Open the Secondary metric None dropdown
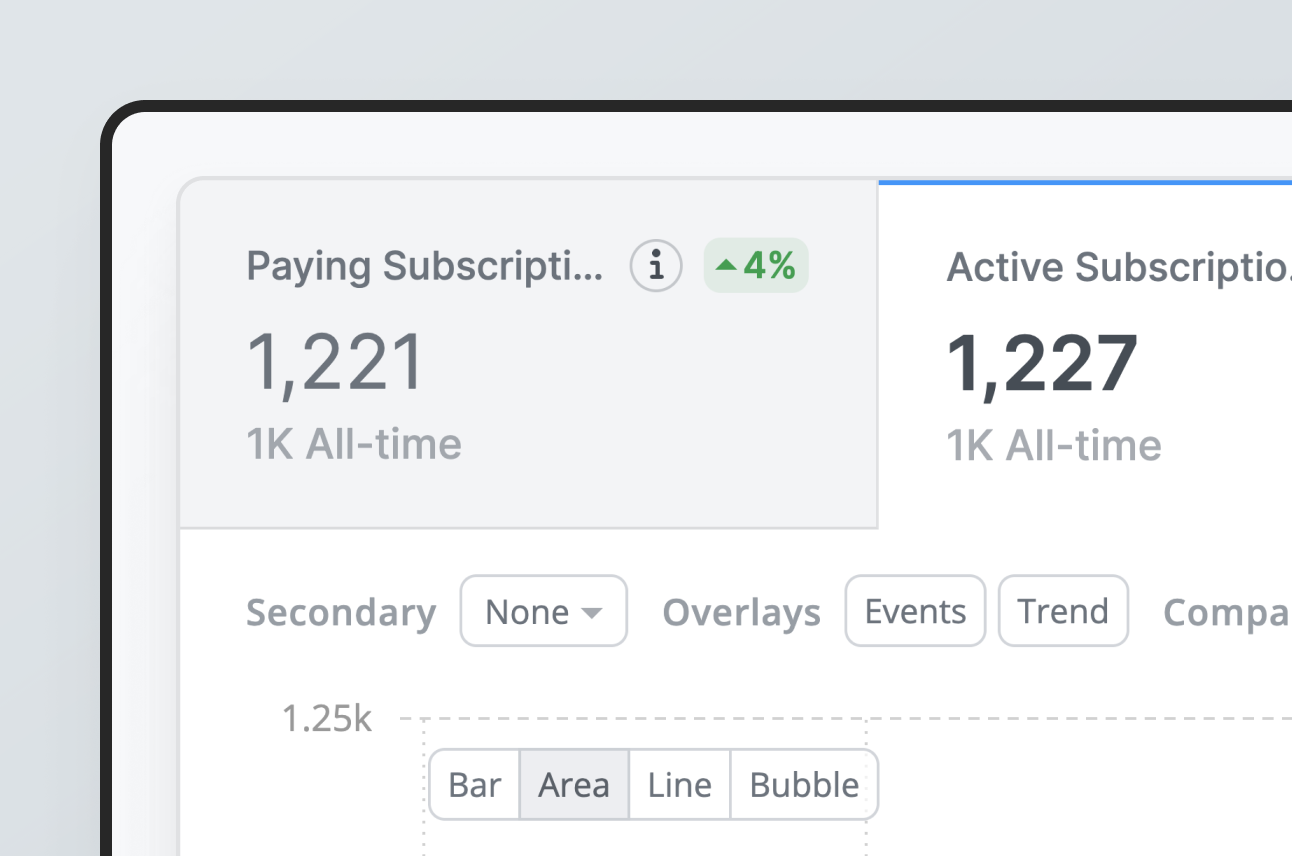The height and width of the screenshot is (856, 1292). (543, 611)
